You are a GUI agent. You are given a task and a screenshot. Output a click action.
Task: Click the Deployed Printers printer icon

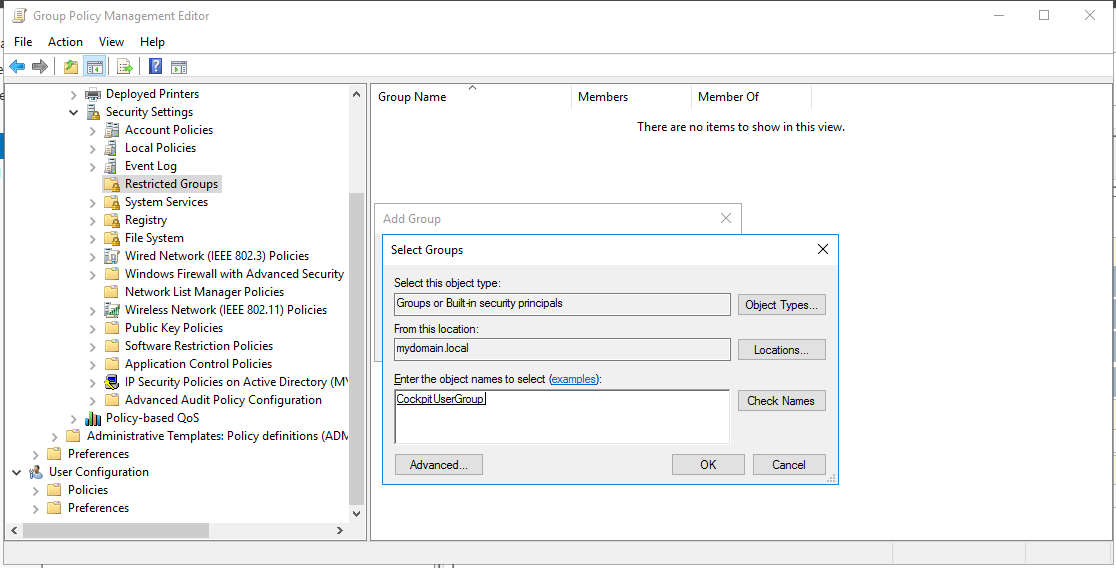[93, 94]
